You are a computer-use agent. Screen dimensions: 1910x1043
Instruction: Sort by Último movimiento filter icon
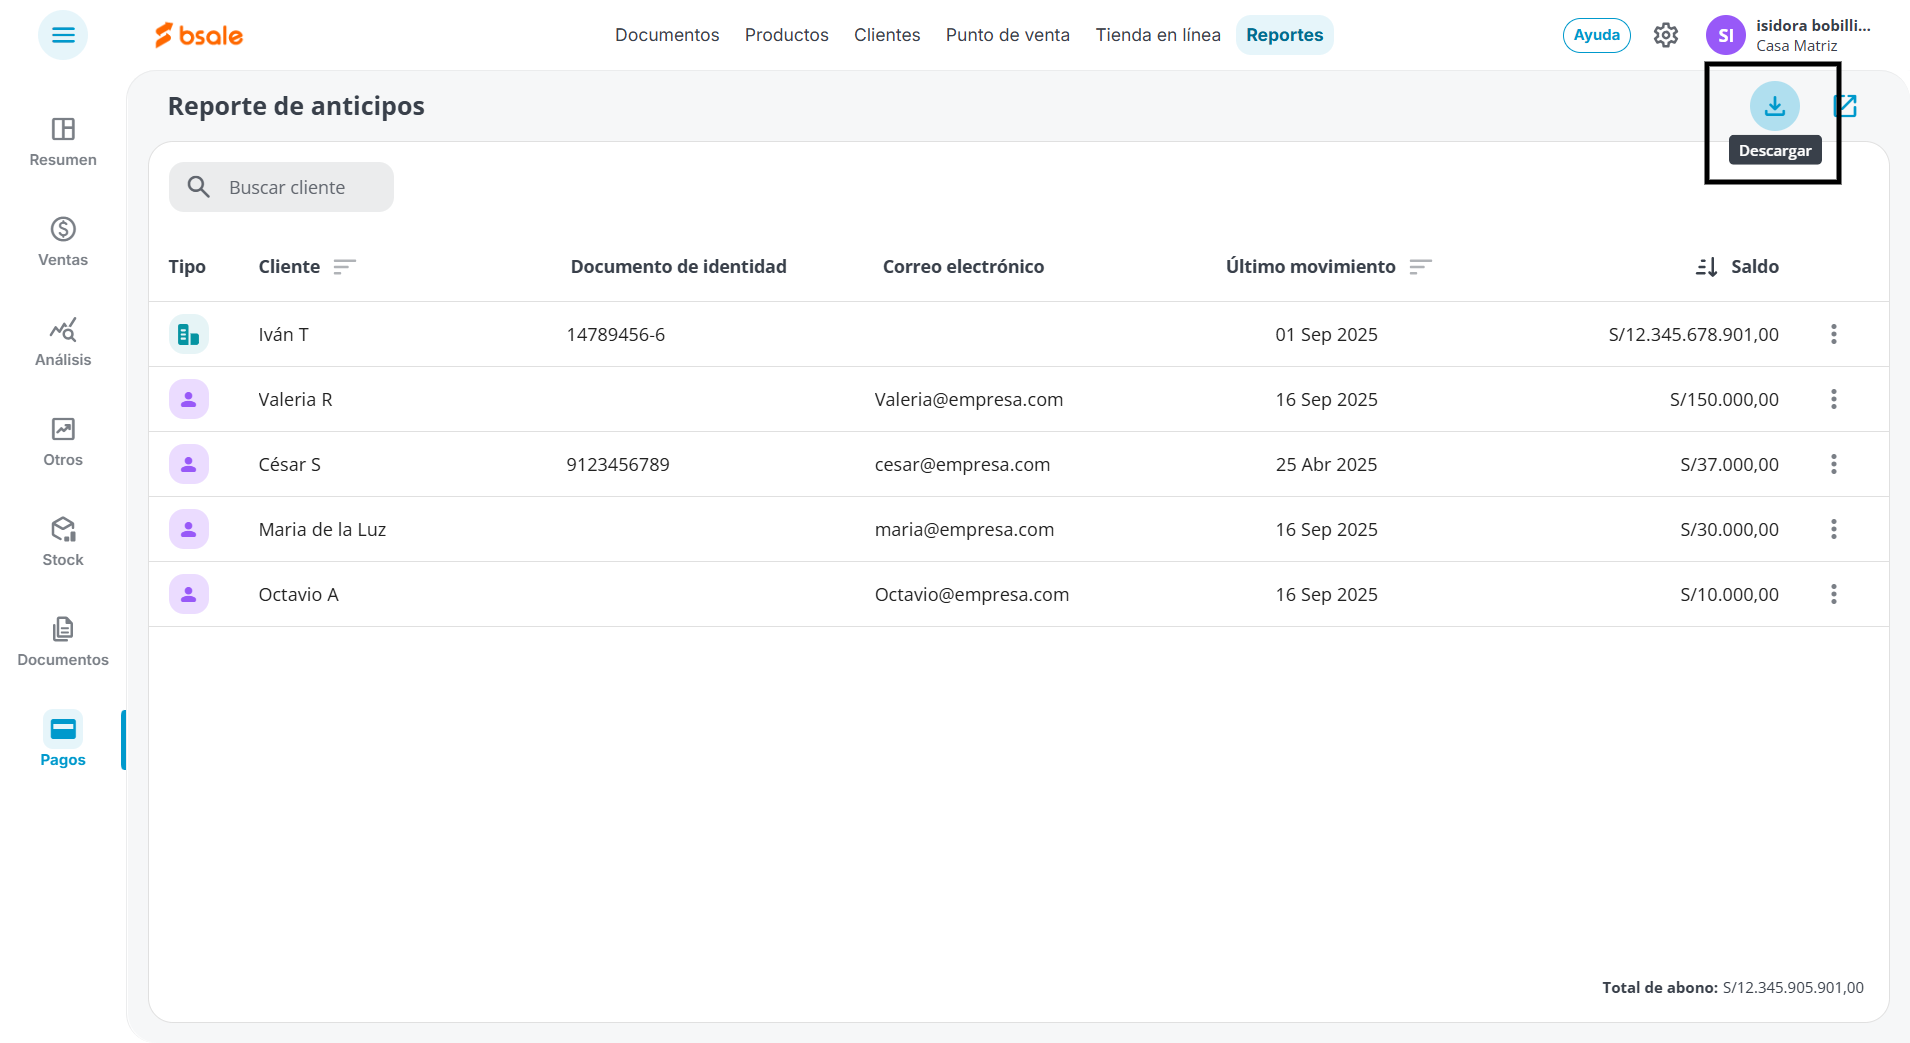coord(1420,266)
